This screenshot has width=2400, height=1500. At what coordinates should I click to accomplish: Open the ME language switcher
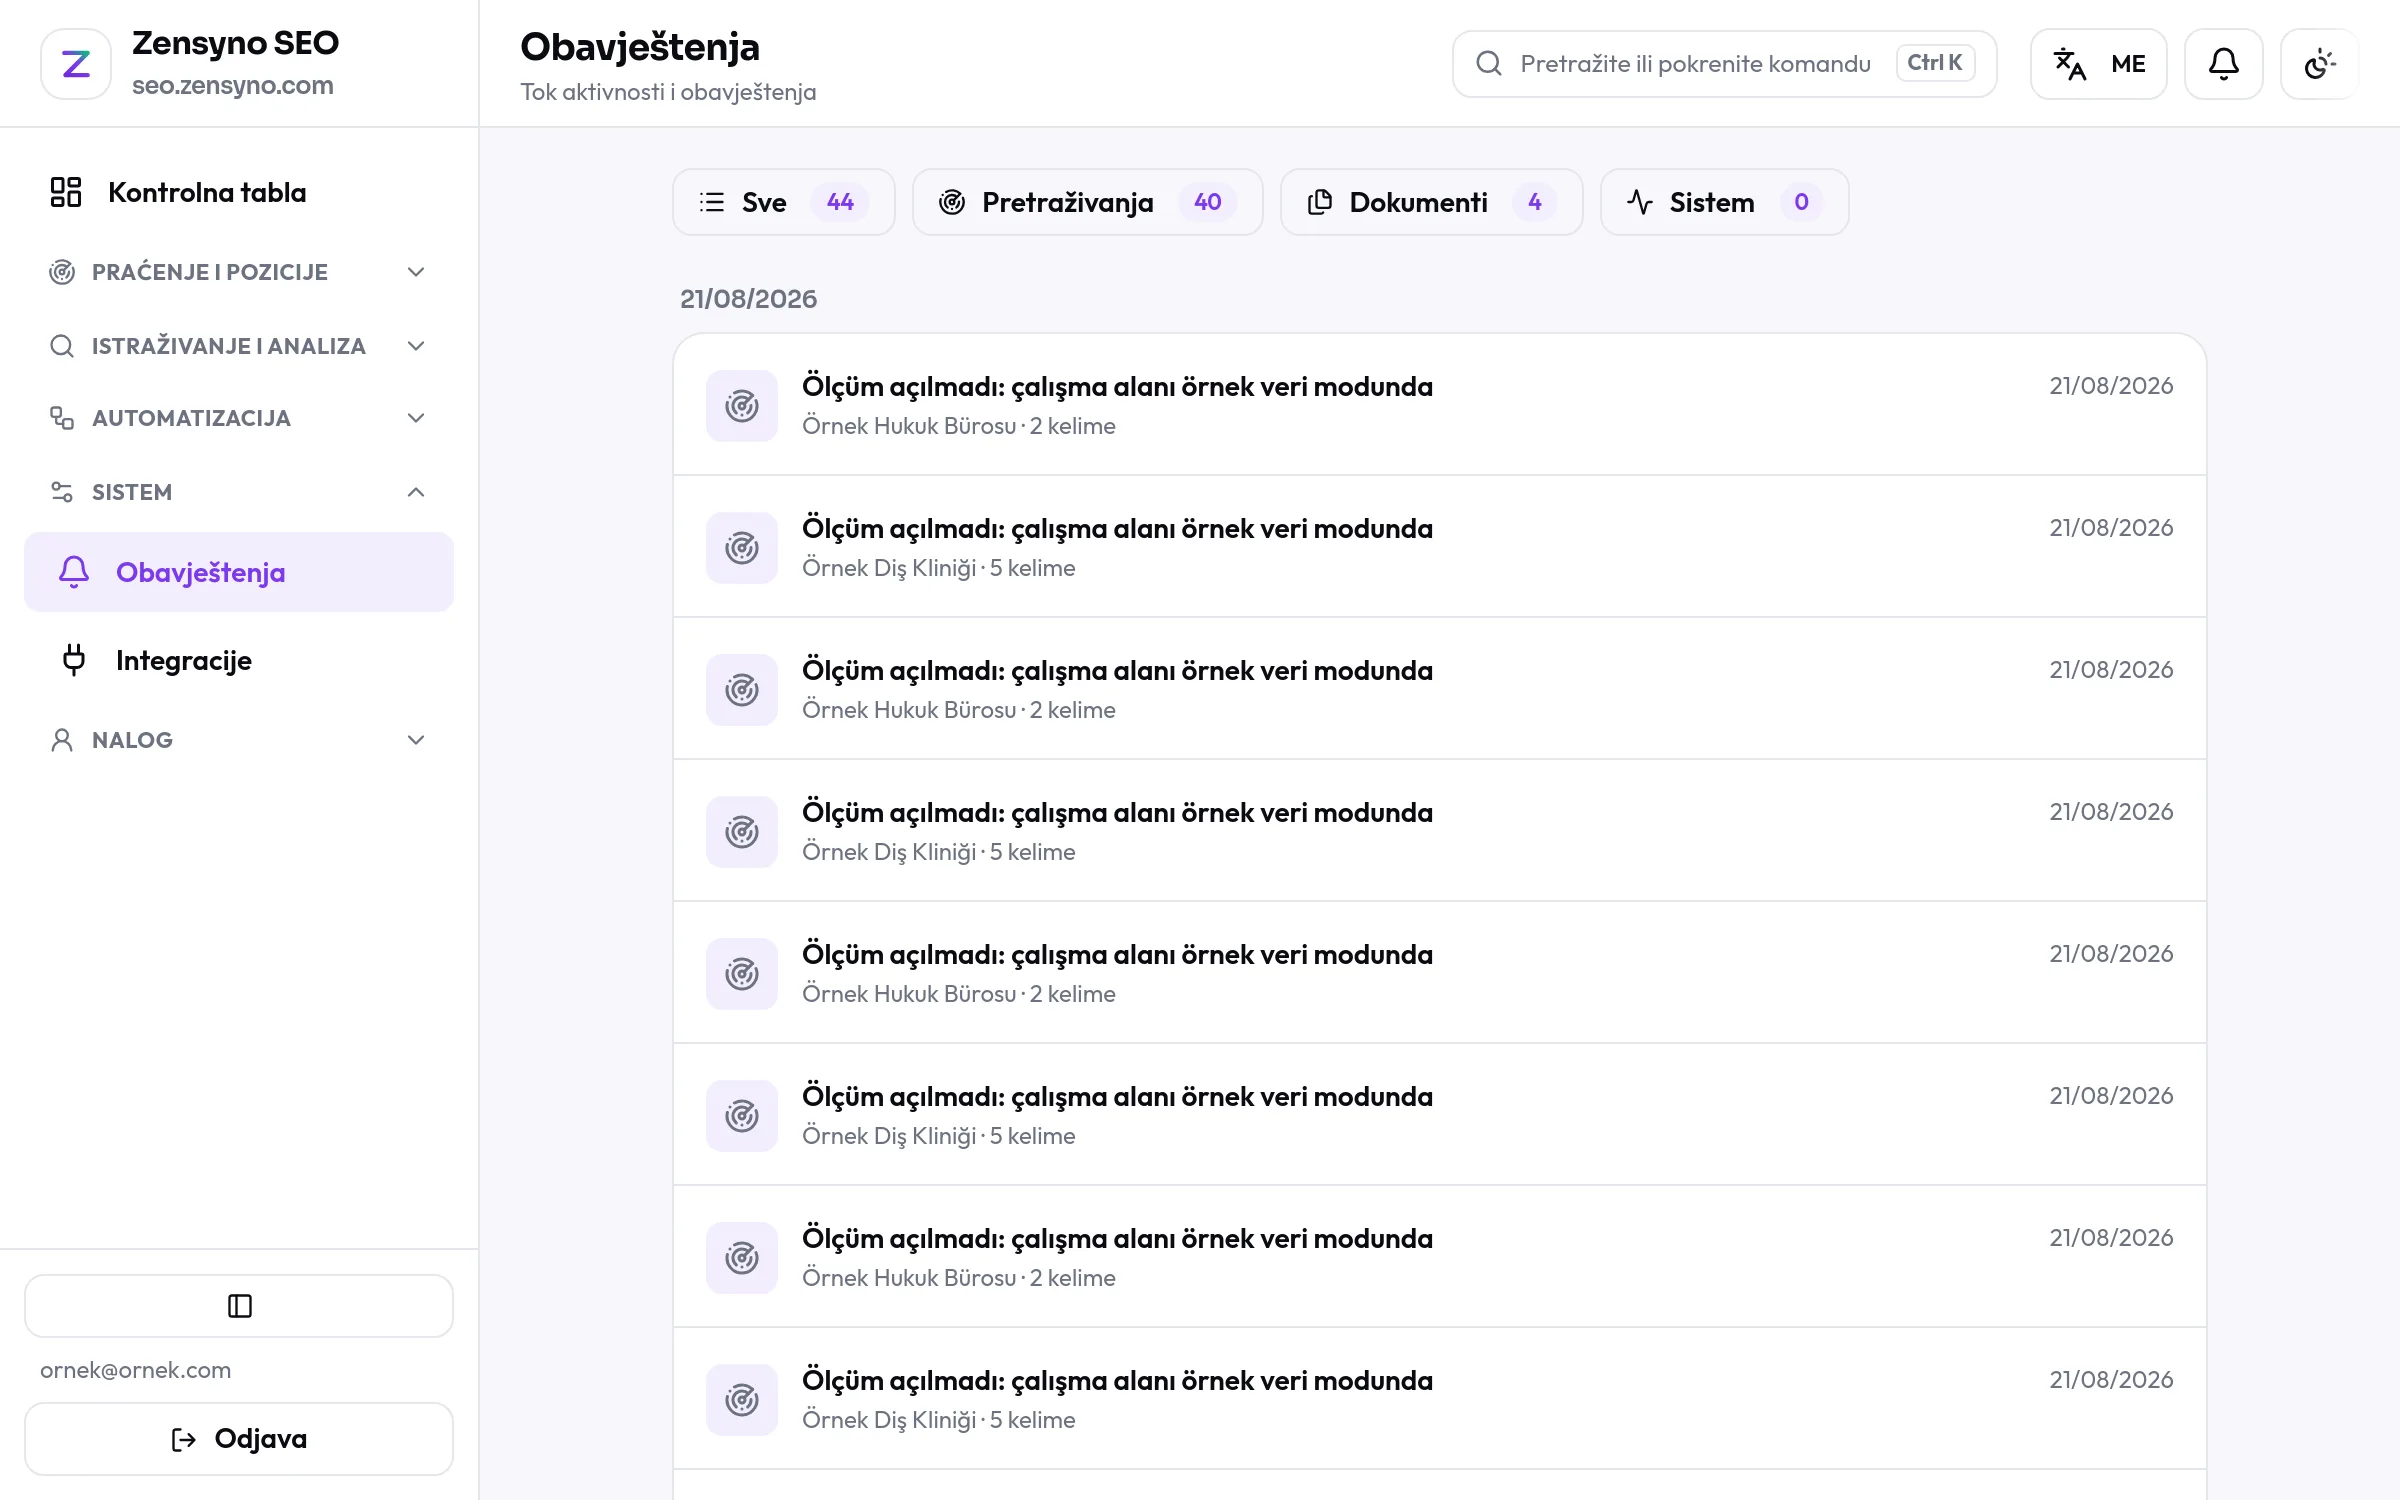pyautogui.click(x=2098, y=64)
